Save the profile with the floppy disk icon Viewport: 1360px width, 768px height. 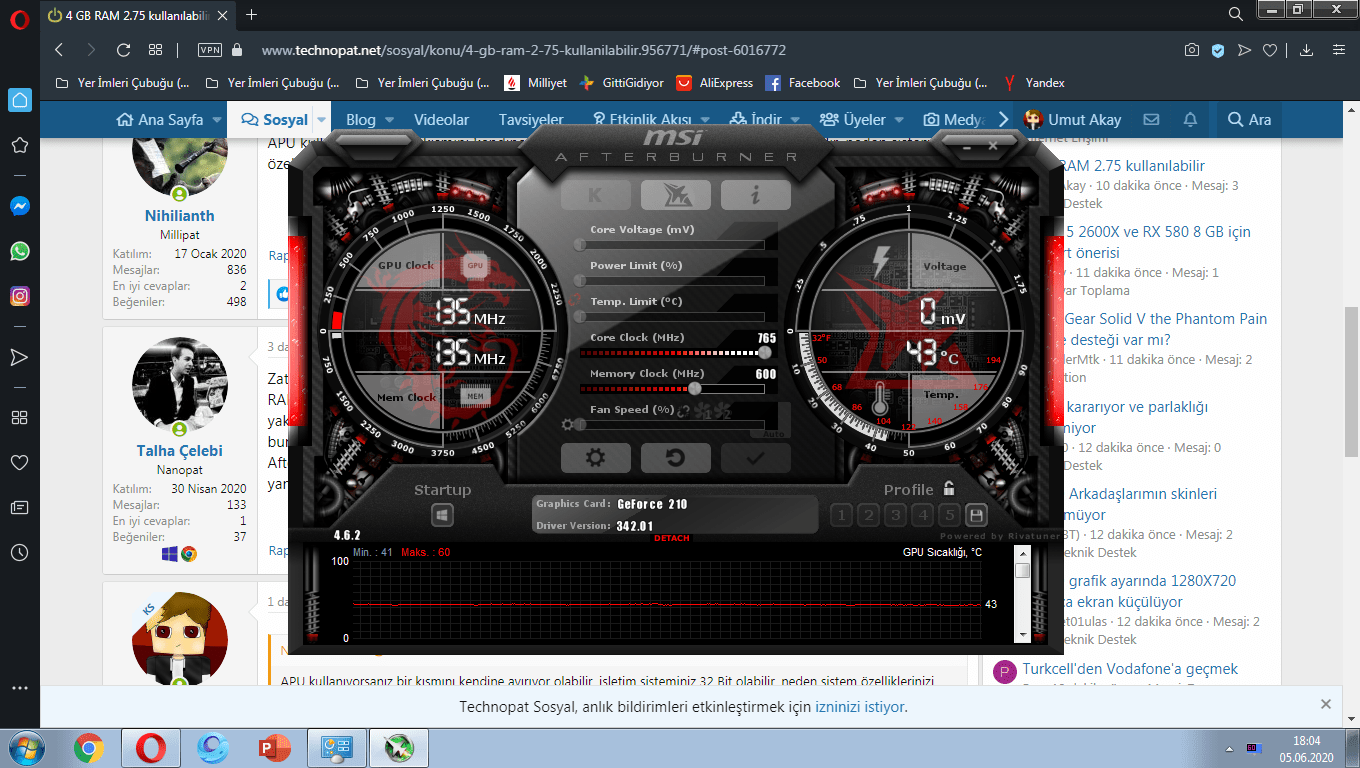976,515
